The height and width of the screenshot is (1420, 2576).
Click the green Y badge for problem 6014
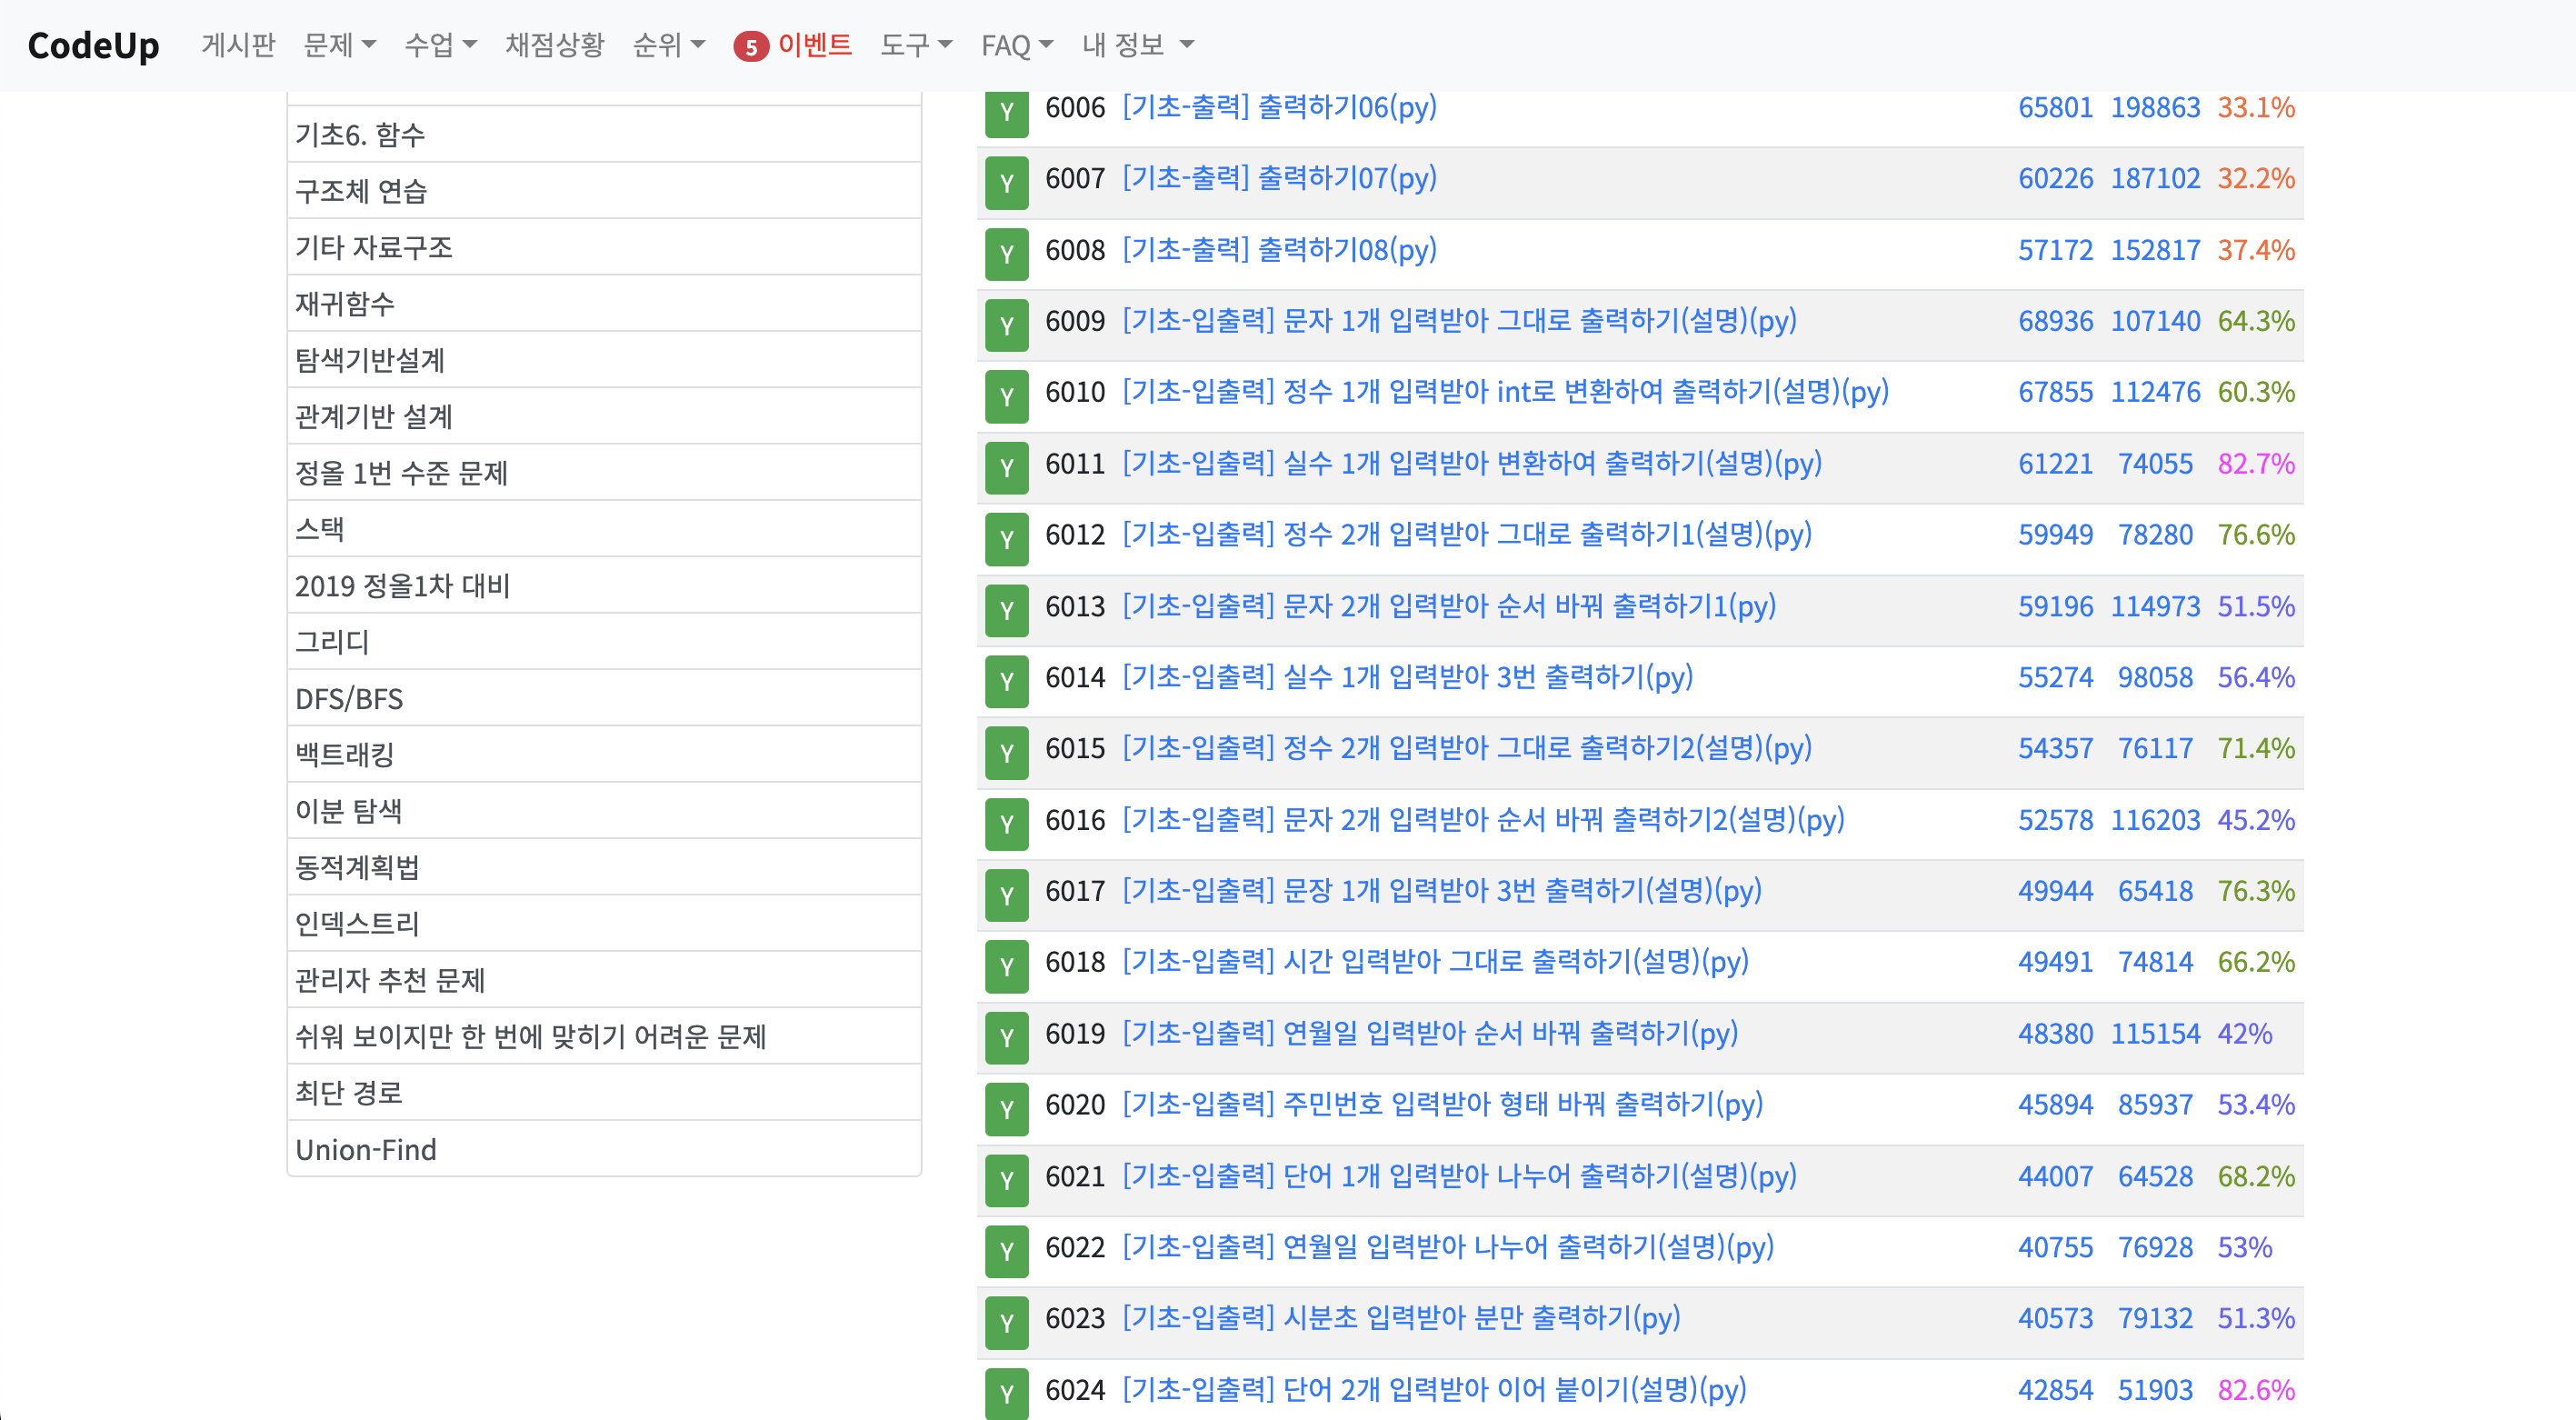click(1006, 682)
